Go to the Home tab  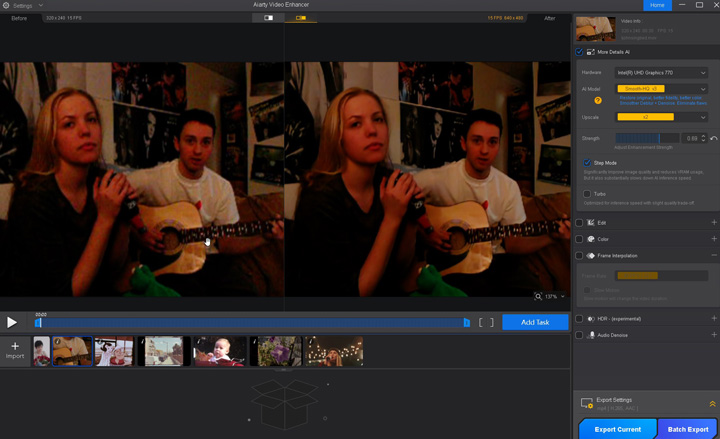pos(657,5)
